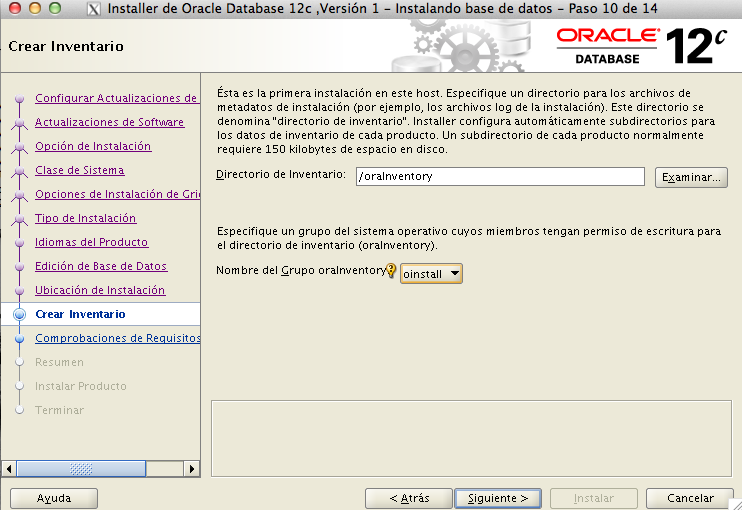Open Opciones de Instalación de Grid step
742x510 pixels.
point(117,194)
